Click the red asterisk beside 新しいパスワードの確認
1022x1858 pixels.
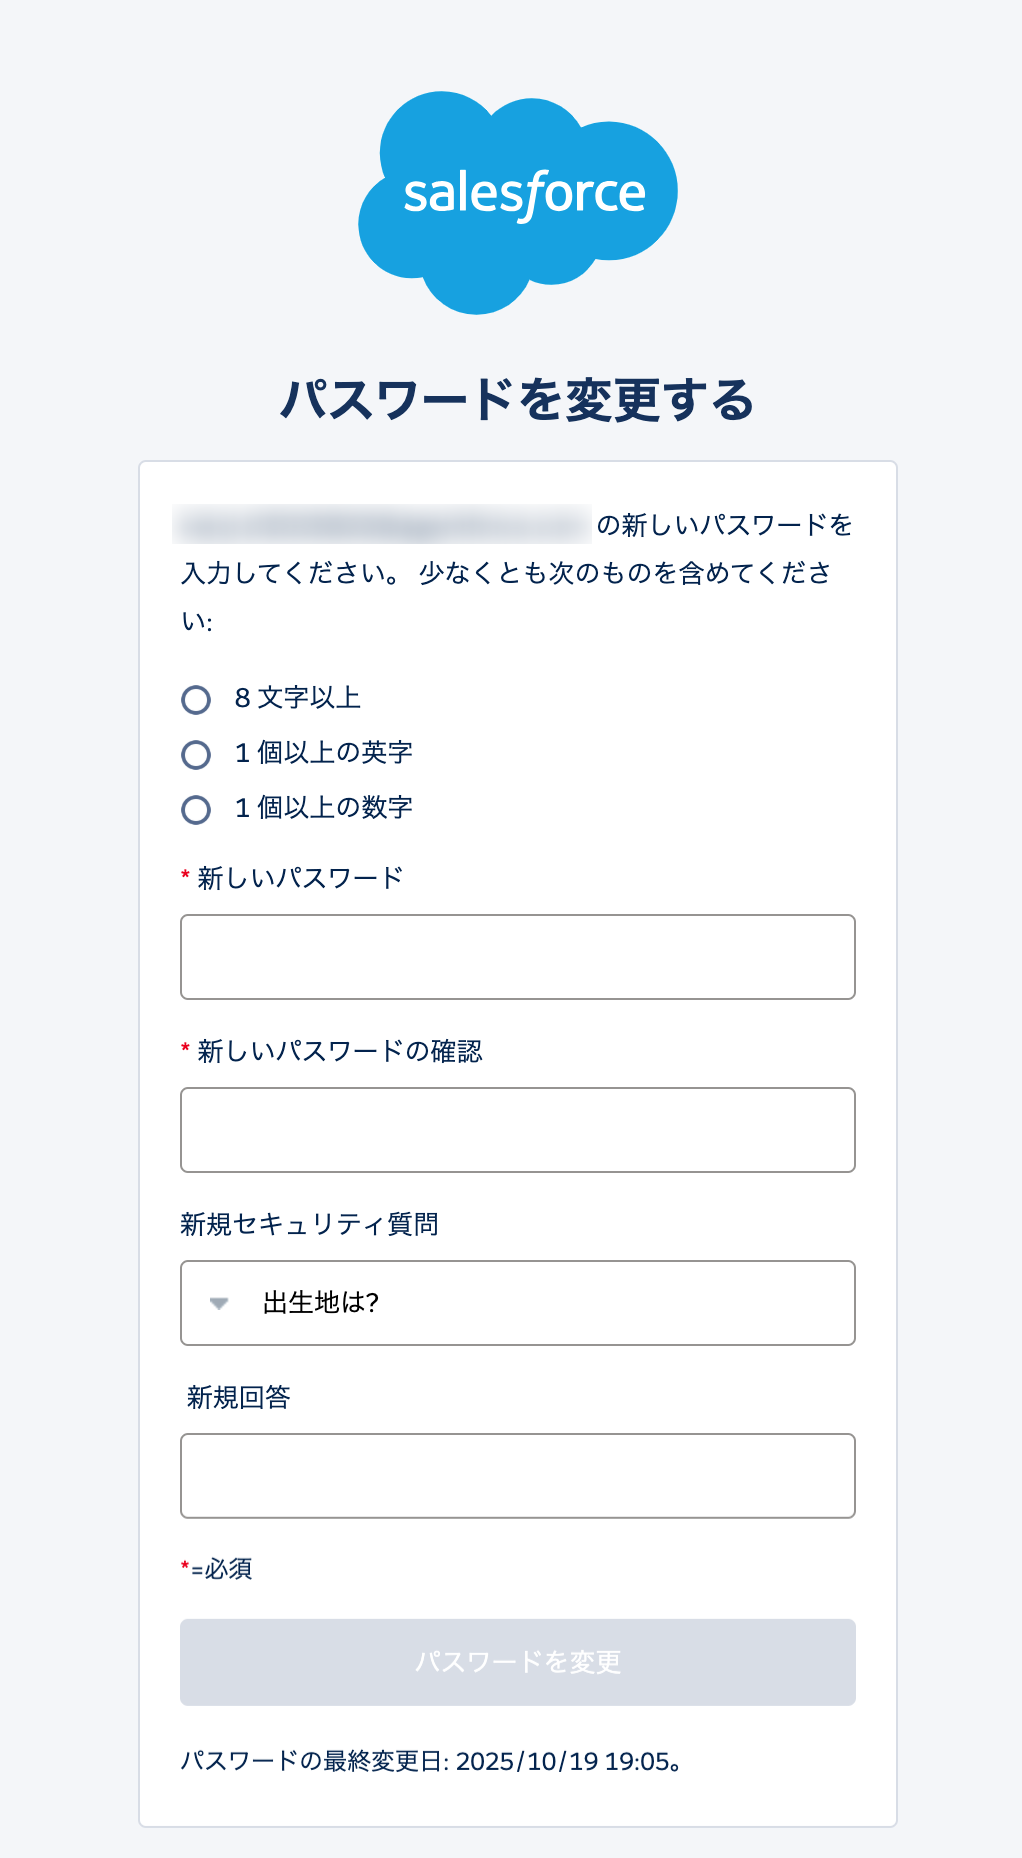pyautogui.click(x=183, y=1049)
